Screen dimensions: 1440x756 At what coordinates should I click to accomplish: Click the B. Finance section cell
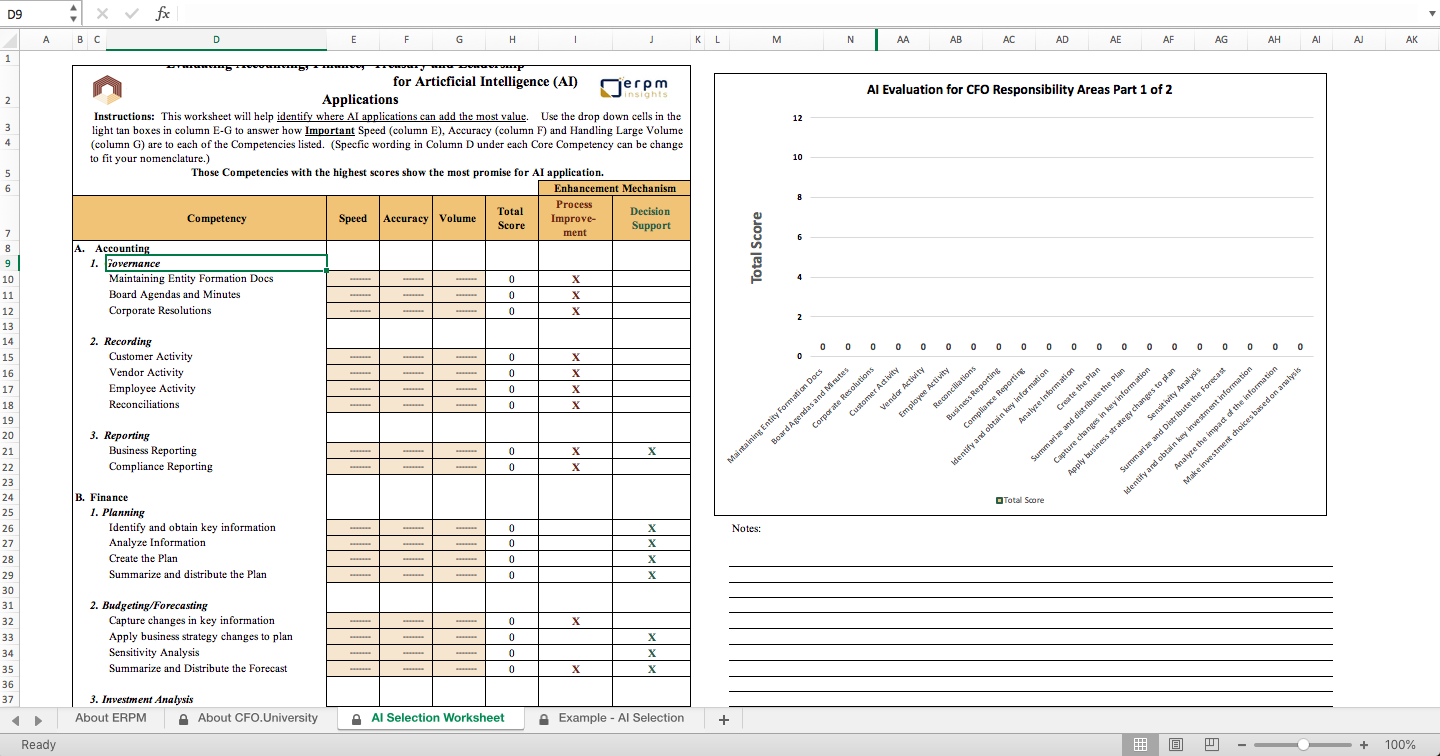102,497
